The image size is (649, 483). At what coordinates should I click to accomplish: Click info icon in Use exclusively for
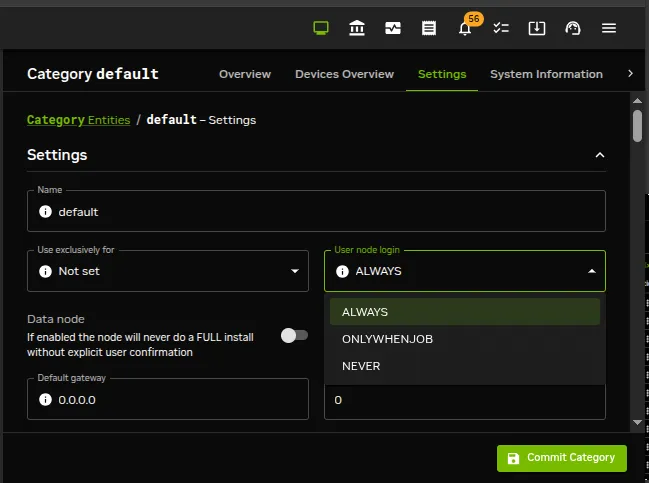(45, 271)
